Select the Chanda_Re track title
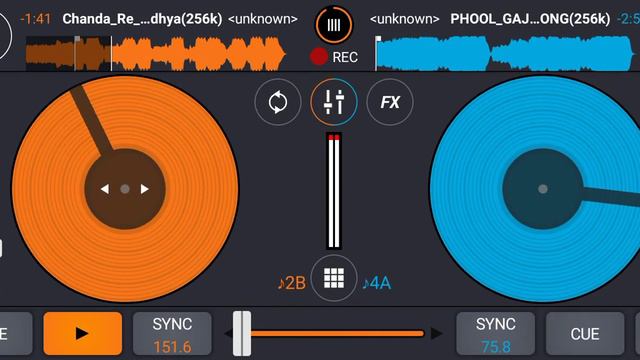The height and width of the screenshot is (360, 640). 142,19
